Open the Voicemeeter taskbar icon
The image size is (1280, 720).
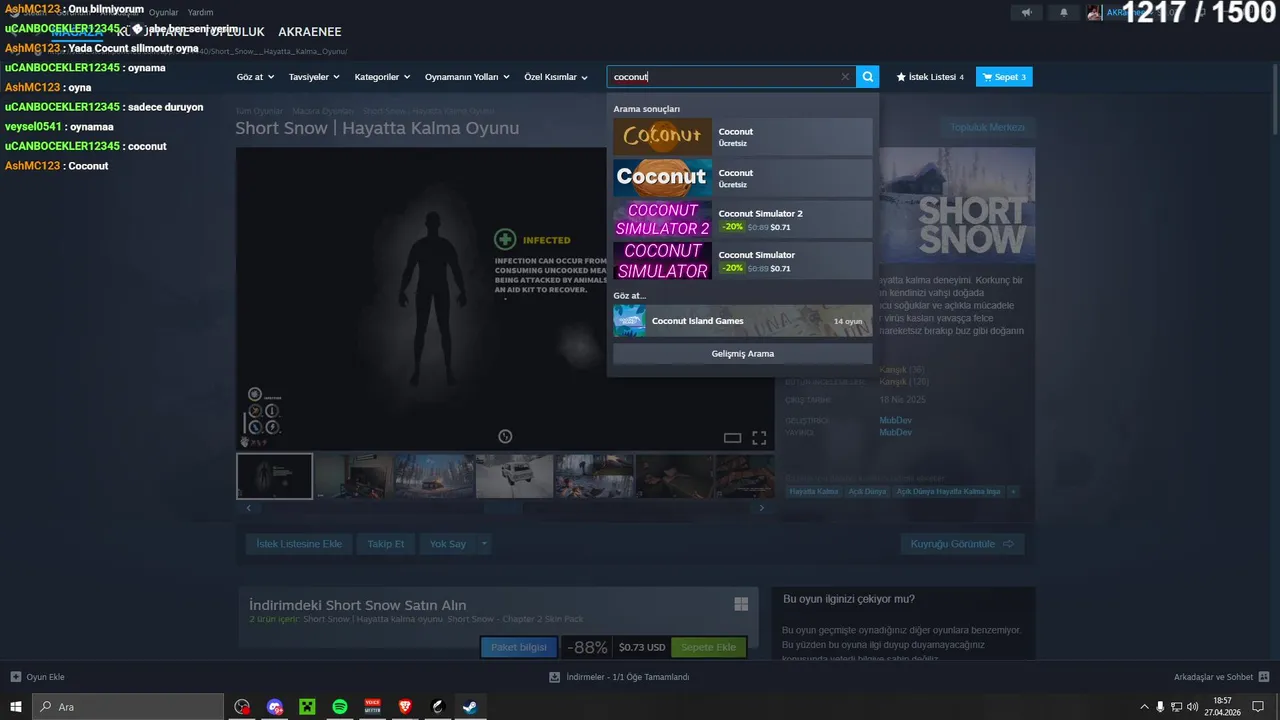(373, 707)
